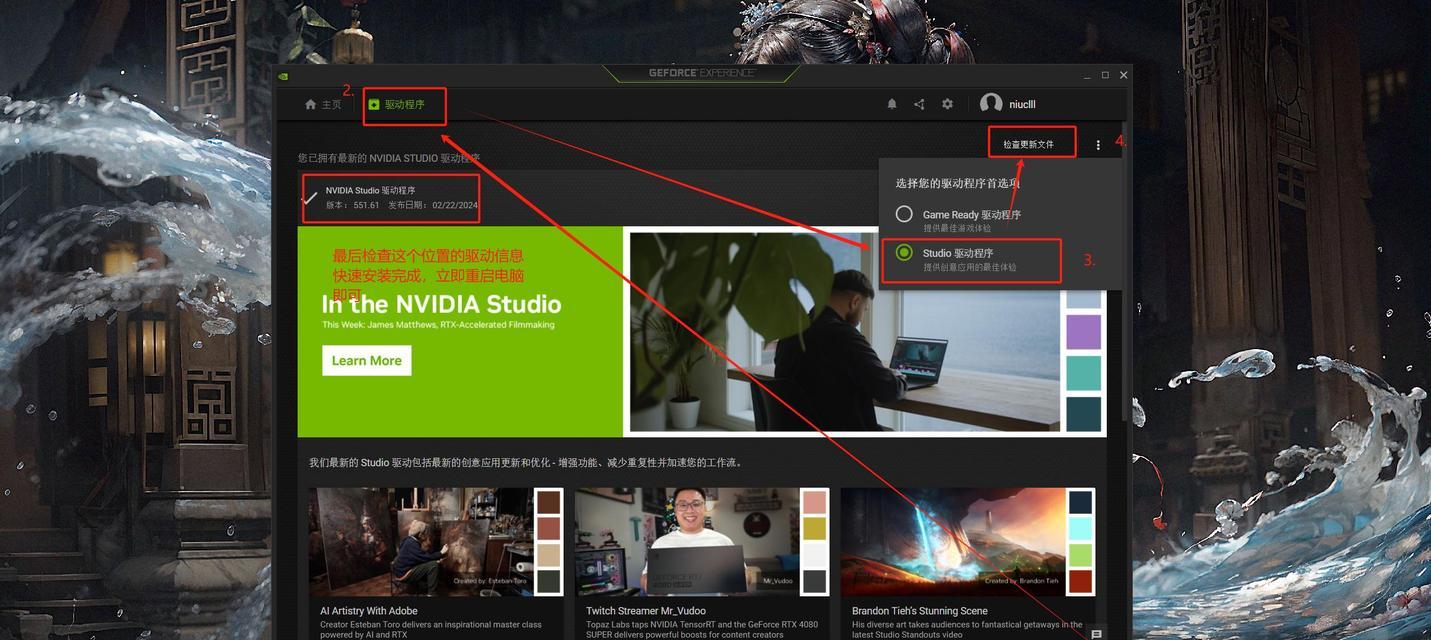
Task: Switch to the 主页 tab
Action: [x=323, y=104]
